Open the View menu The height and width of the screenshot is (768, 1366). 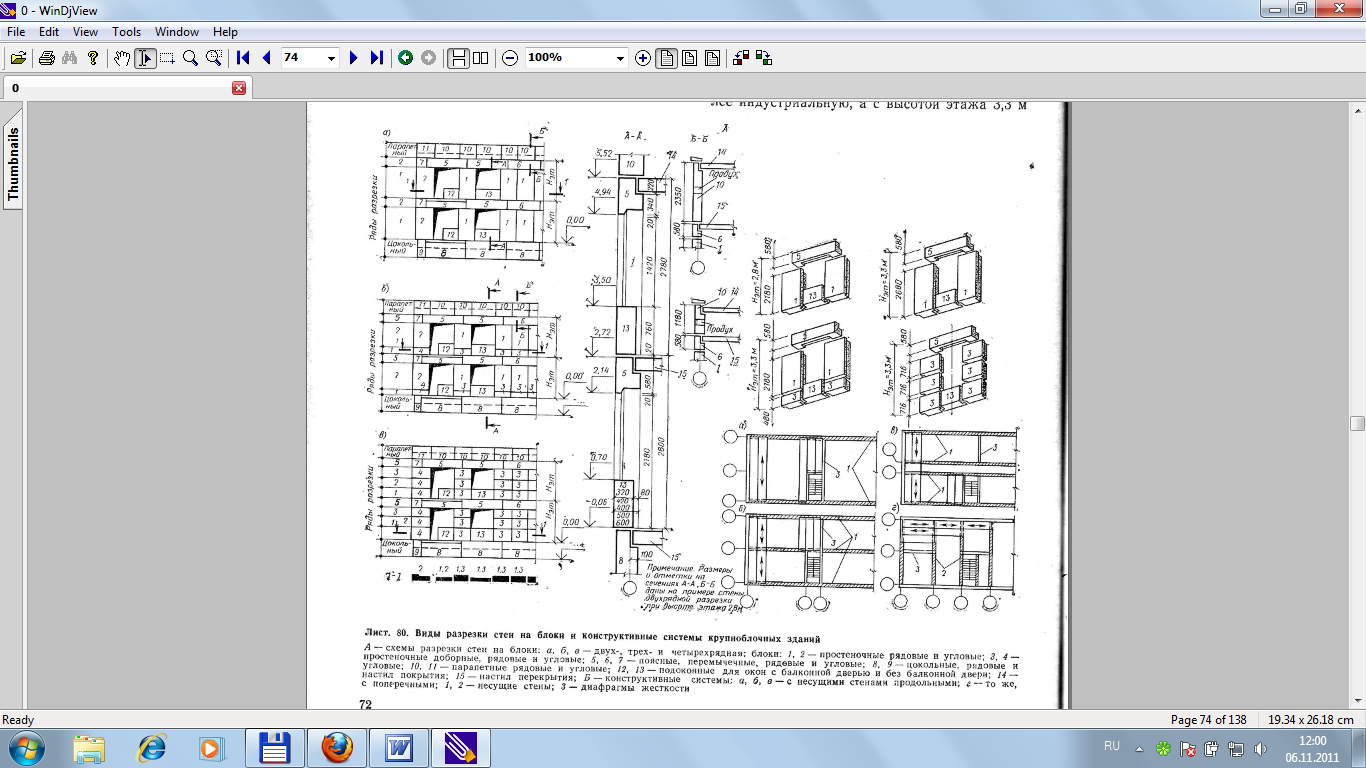(85, 32)
